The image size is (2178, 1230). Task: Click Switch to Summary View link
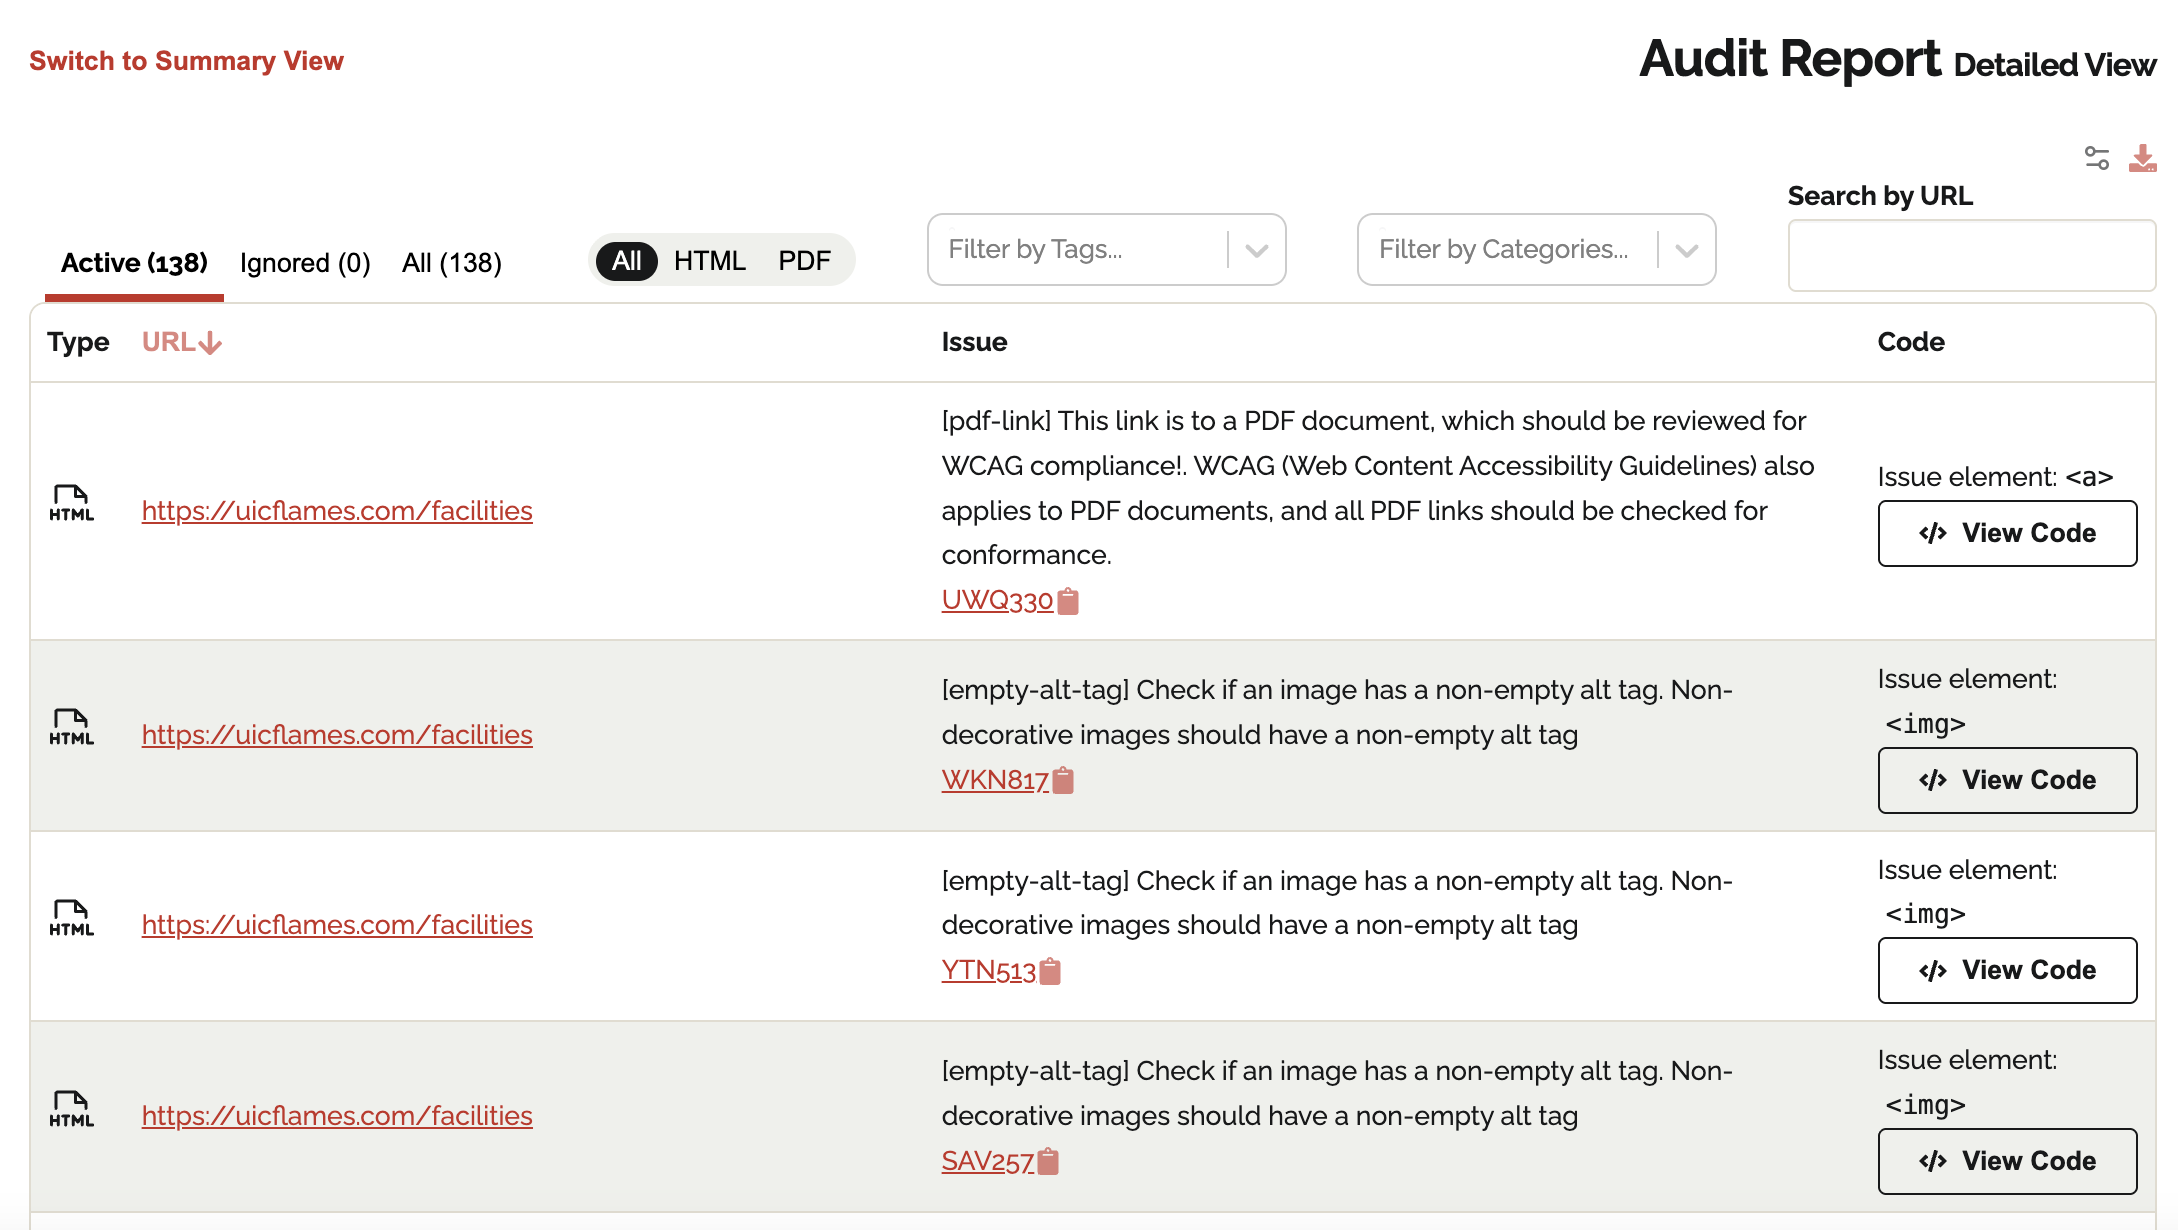(x=186, y=61)
